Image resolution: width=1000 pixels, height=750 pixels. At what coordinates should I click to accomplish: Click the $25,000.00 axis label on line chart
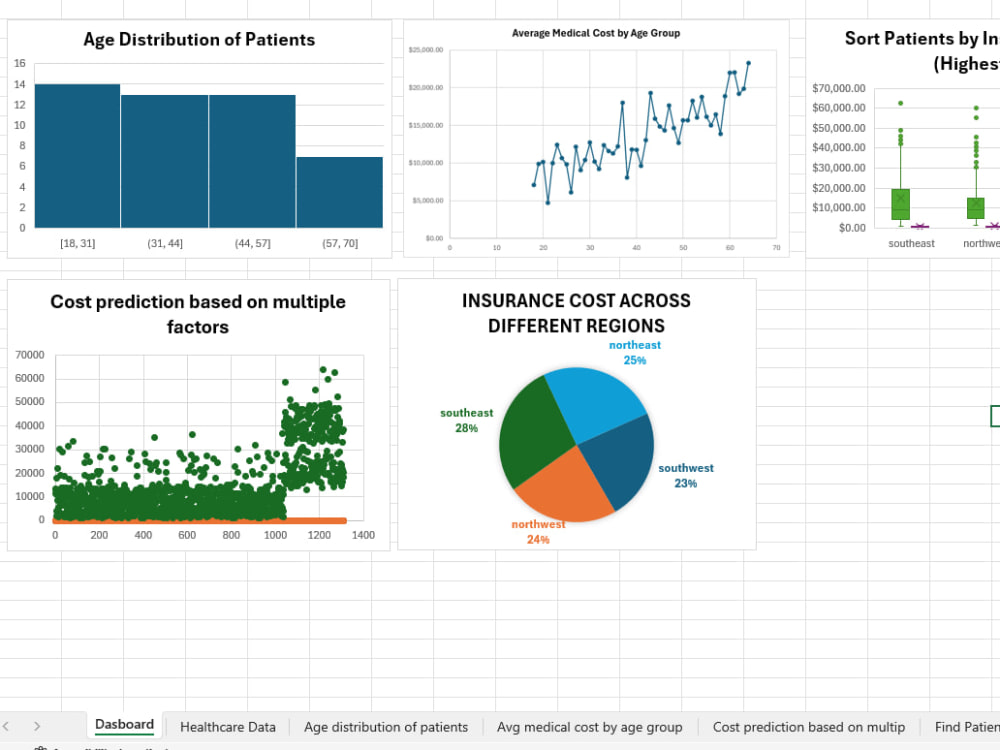[x=426, y=50]
